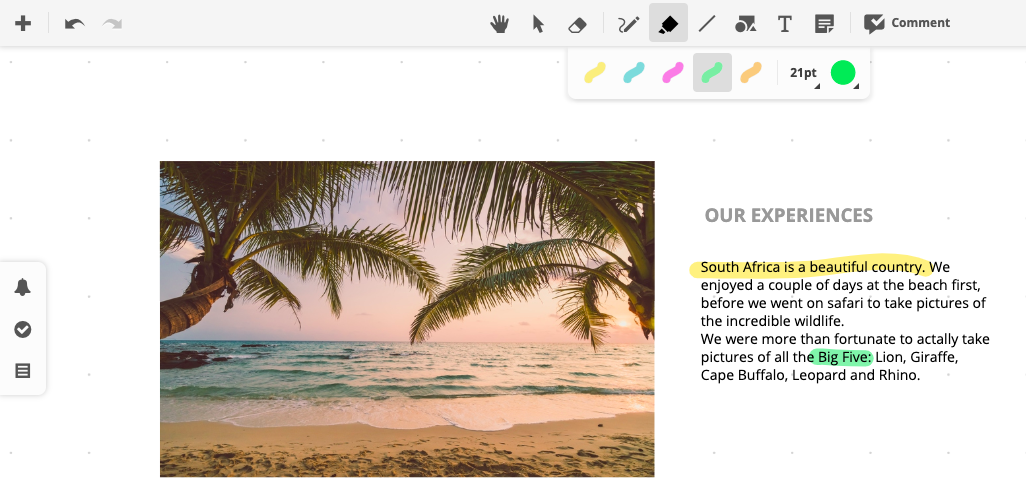This screenshot has width=1026, height=496.
Task: Click the yellow-highlighted South Africa sentence
Action: click(x=813, y=267)
